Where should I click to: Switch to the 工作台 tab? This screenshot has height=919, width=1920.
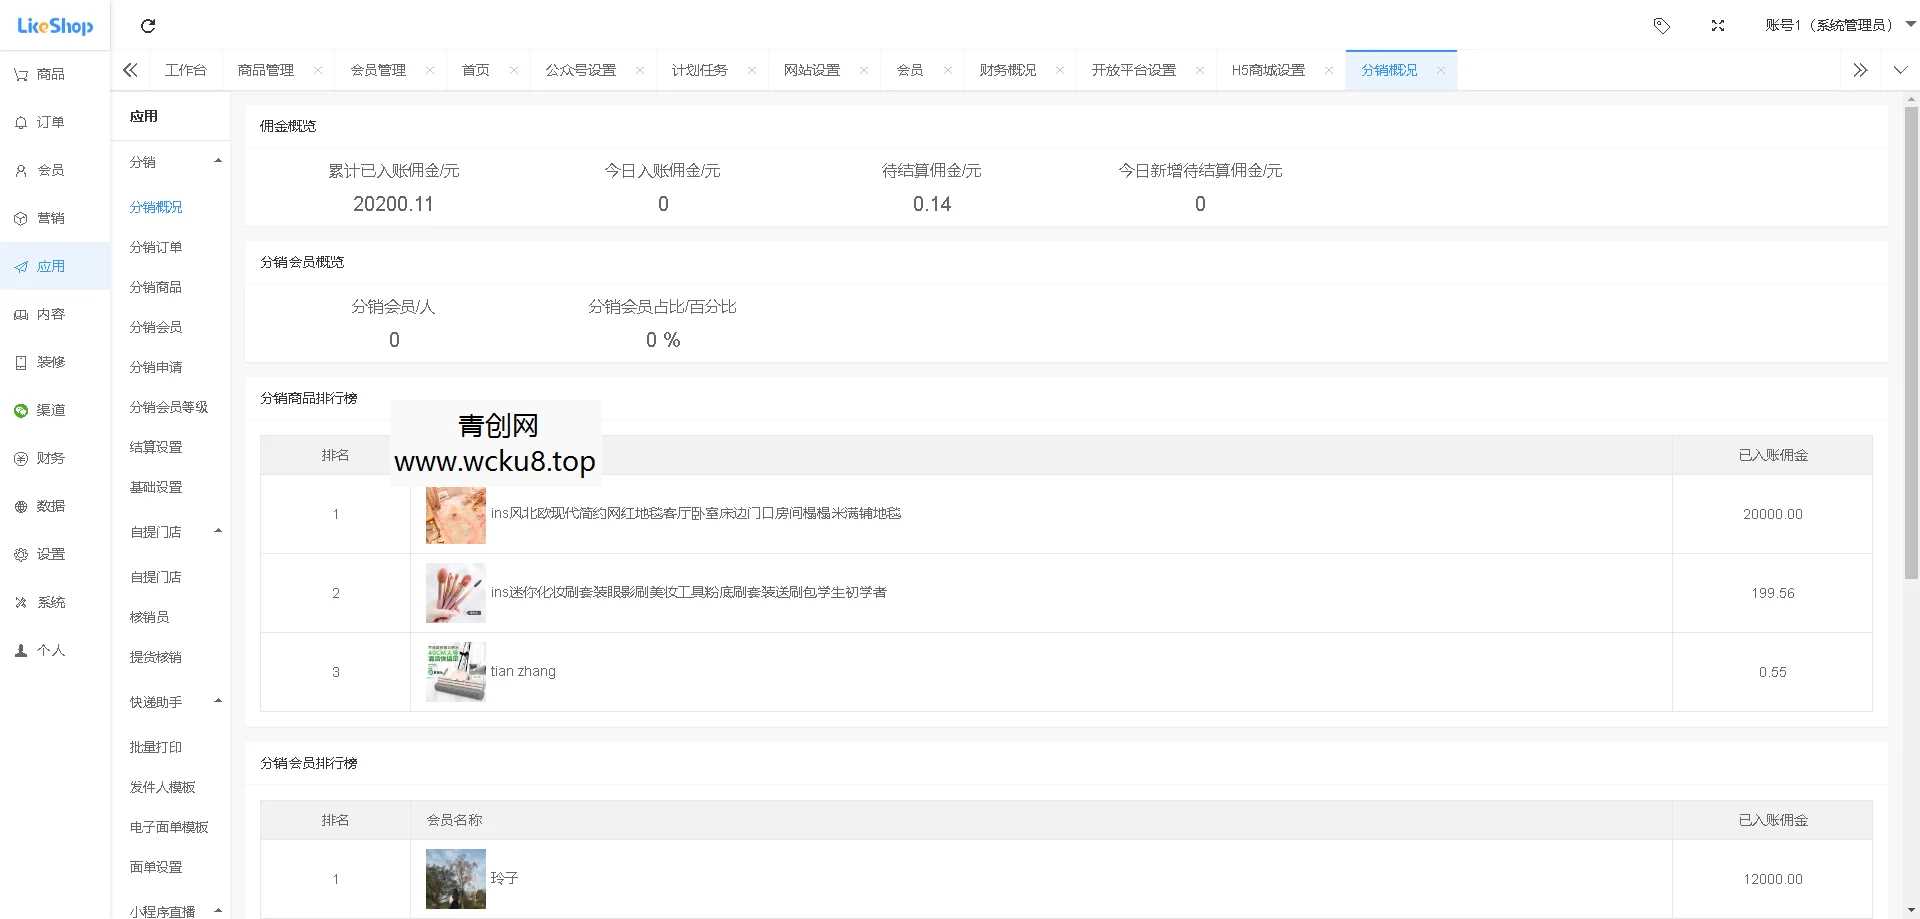click(186, 70)
